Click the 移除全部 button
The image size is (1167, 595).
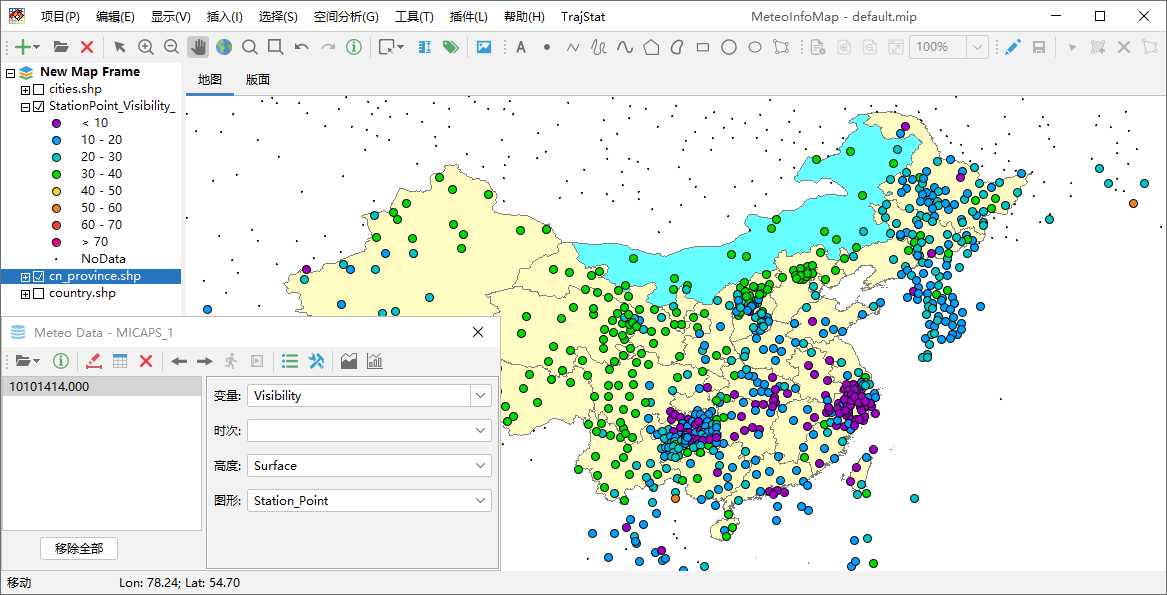click(x=79, y=549)
